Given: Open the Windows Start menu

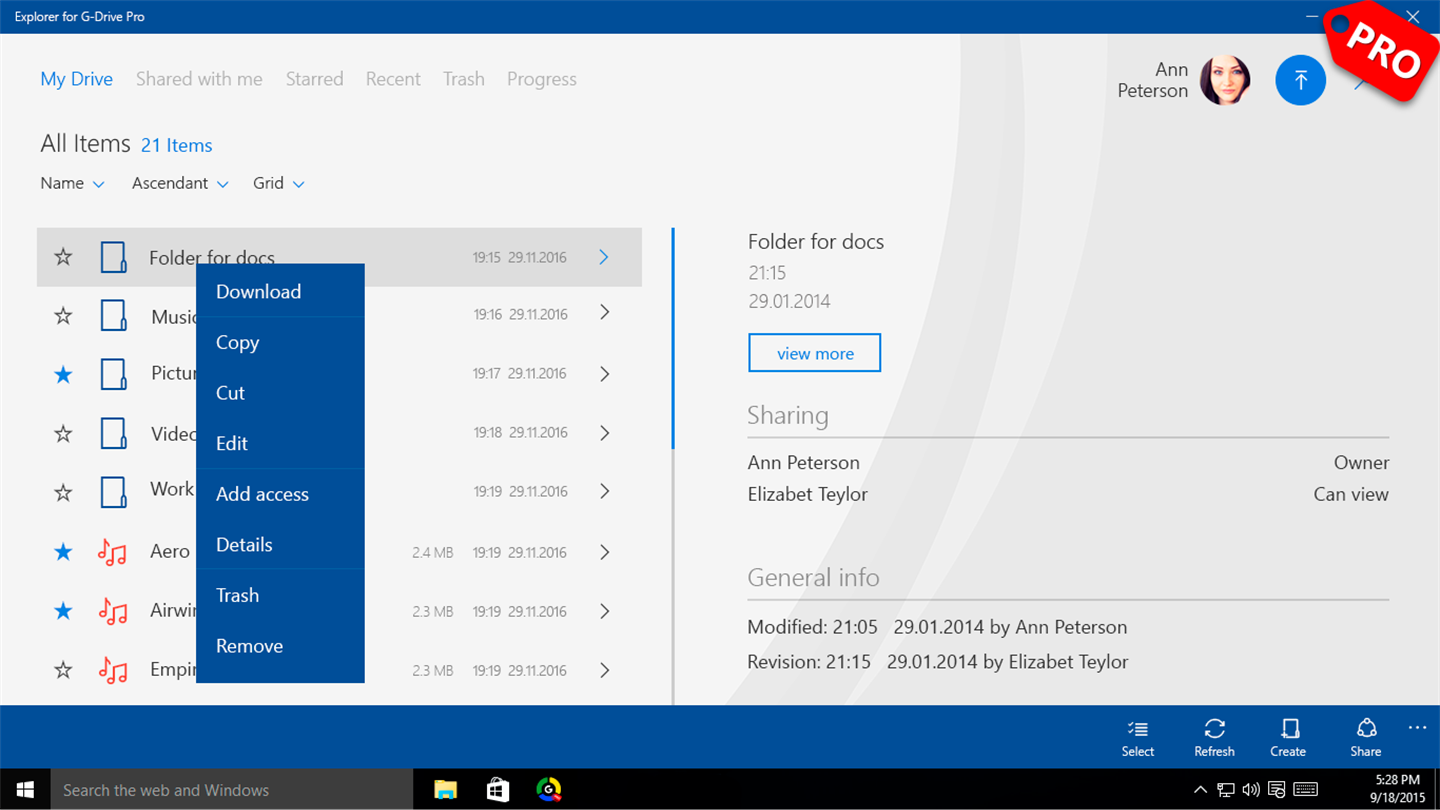Looking at the screenshot, I should [25, 790].
